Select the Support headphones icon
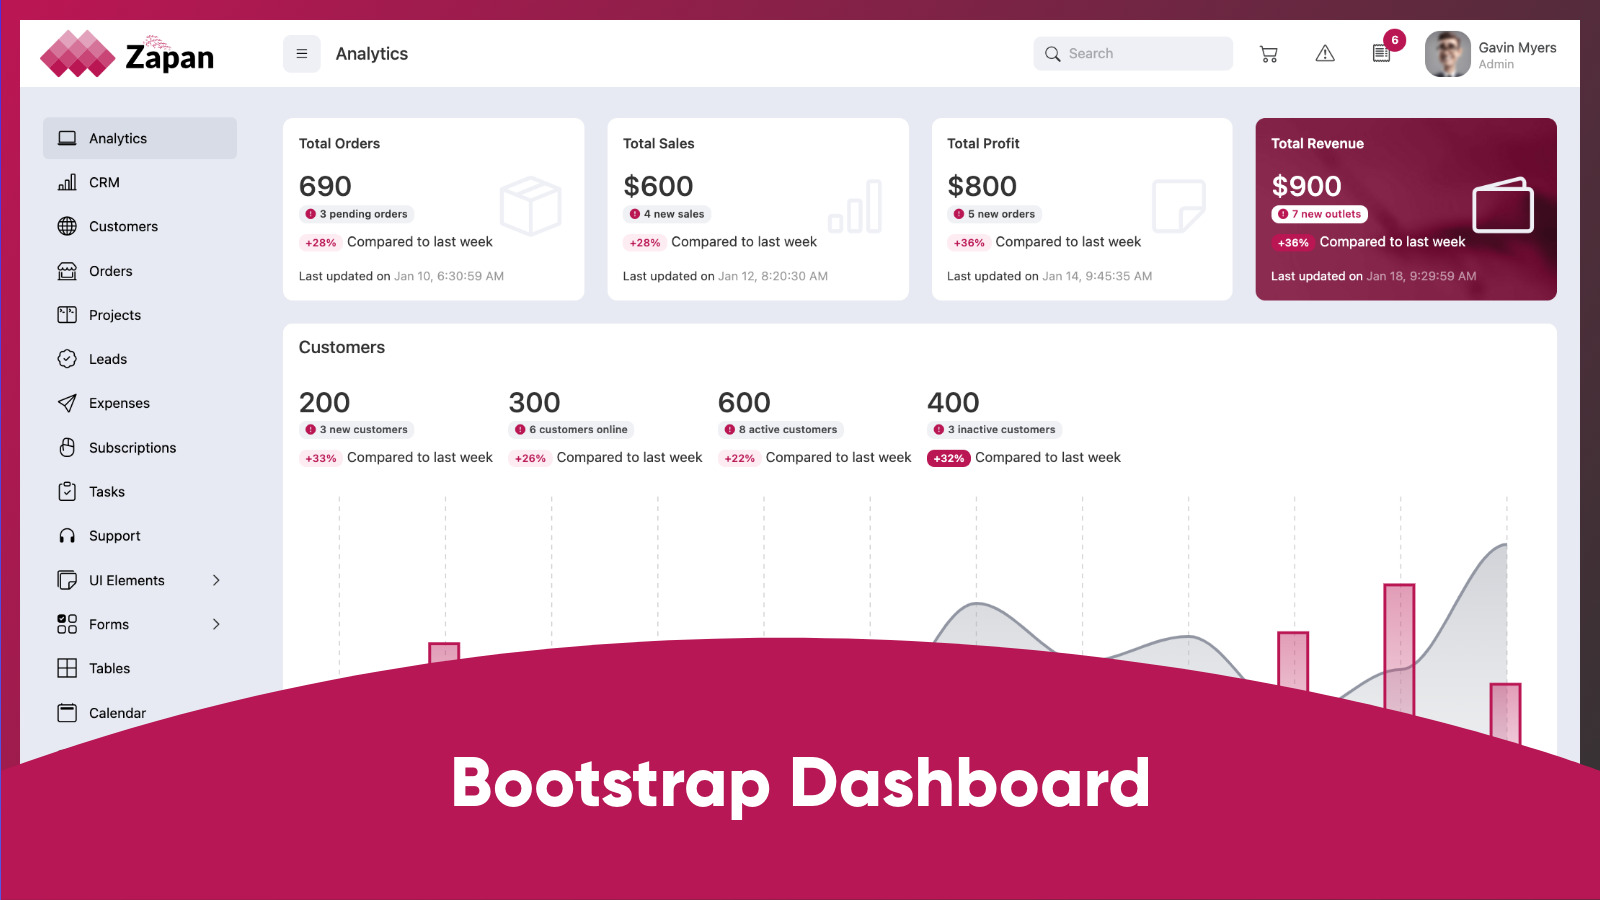This screenshot has height=900, width=1600. click(x=66, y=535)
